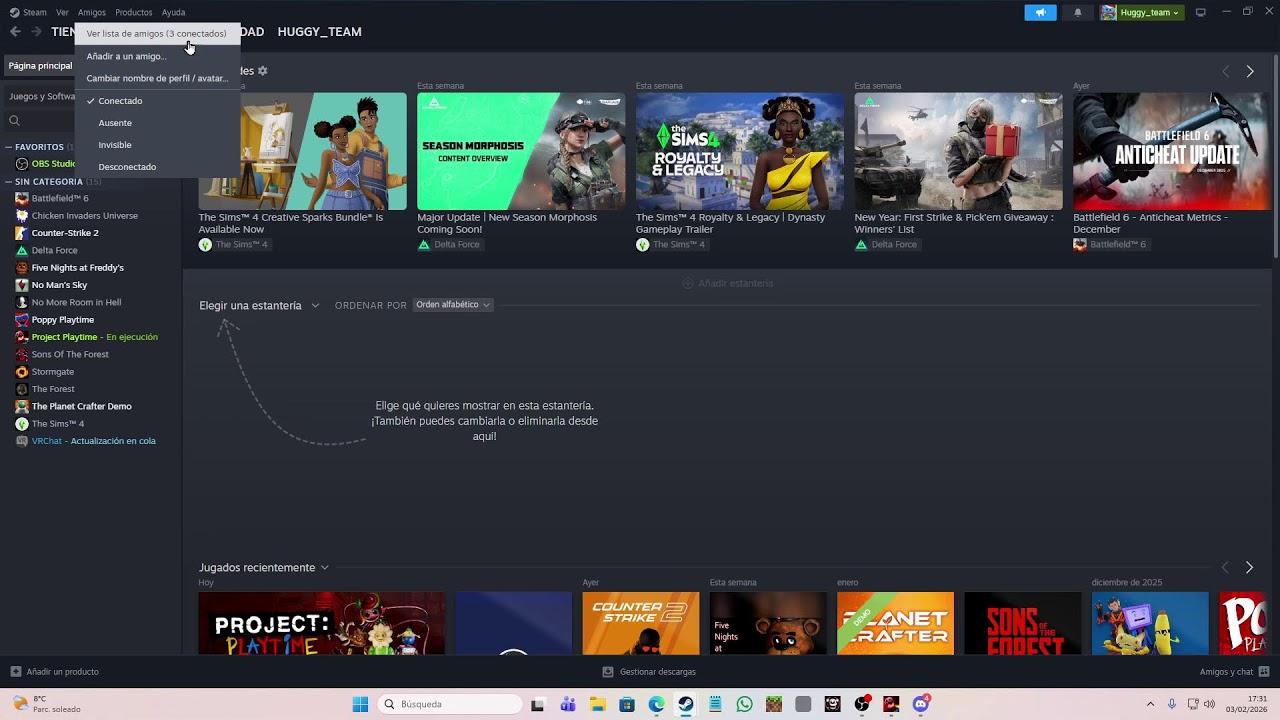Select Añadir a un amigo menu entry

(x=158, y=56)
